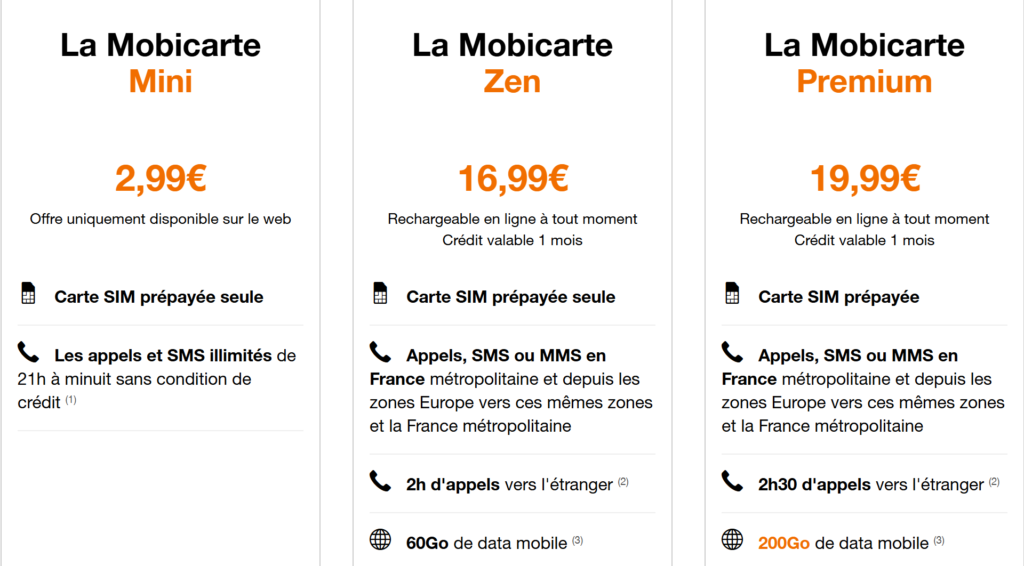
Task: Open the La Mobicarte Mini title
Action: tap(161, 63)
